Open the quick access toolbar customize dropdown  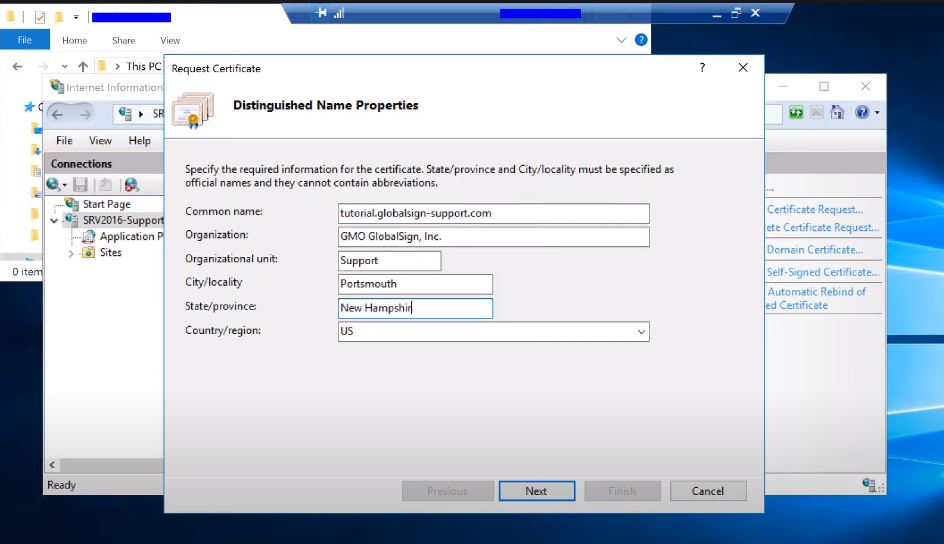point(76,17)
